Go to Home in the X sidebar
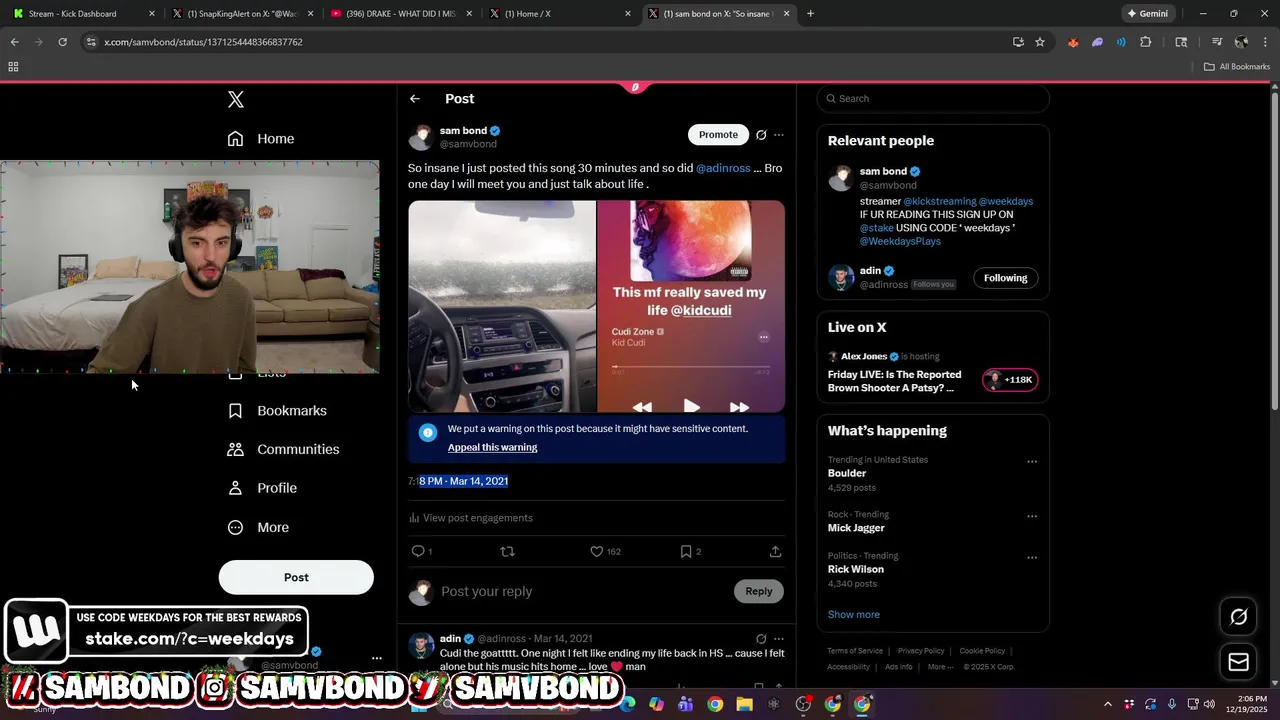The width and height of the screenshot is (1280, 720). (x=261, y=139)
